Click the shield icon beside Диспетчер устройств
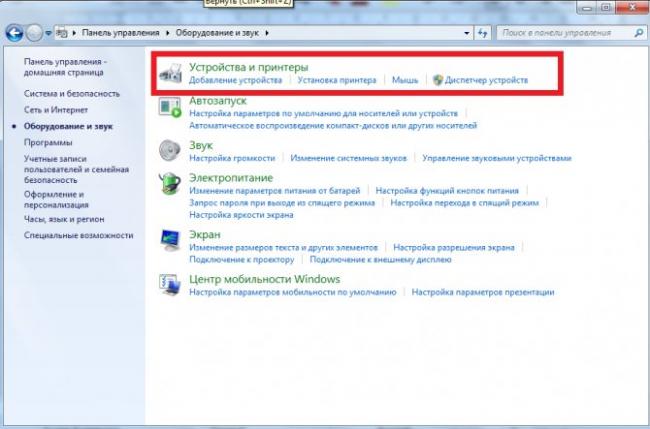Screen dimensions: 650x429 tap(438, 80)
